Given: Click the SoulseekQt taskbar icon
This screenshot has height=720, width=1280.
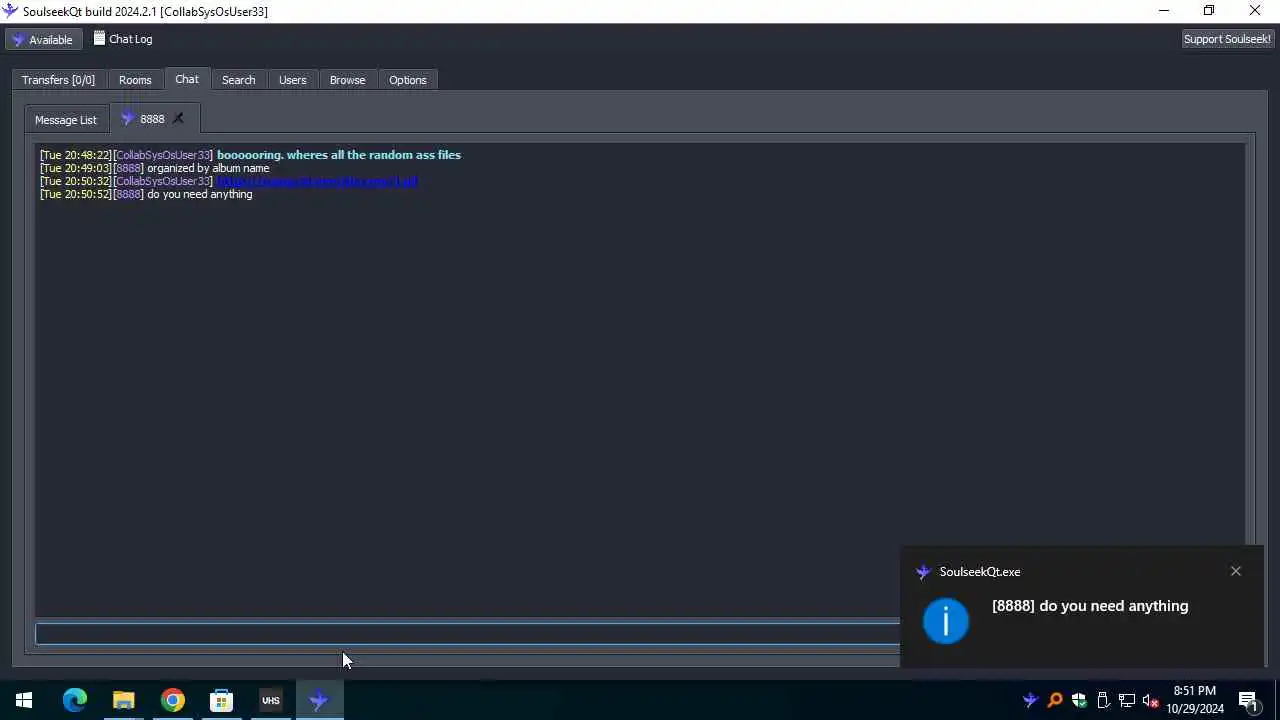Looking at the screenshot, I should coord(319,700).
